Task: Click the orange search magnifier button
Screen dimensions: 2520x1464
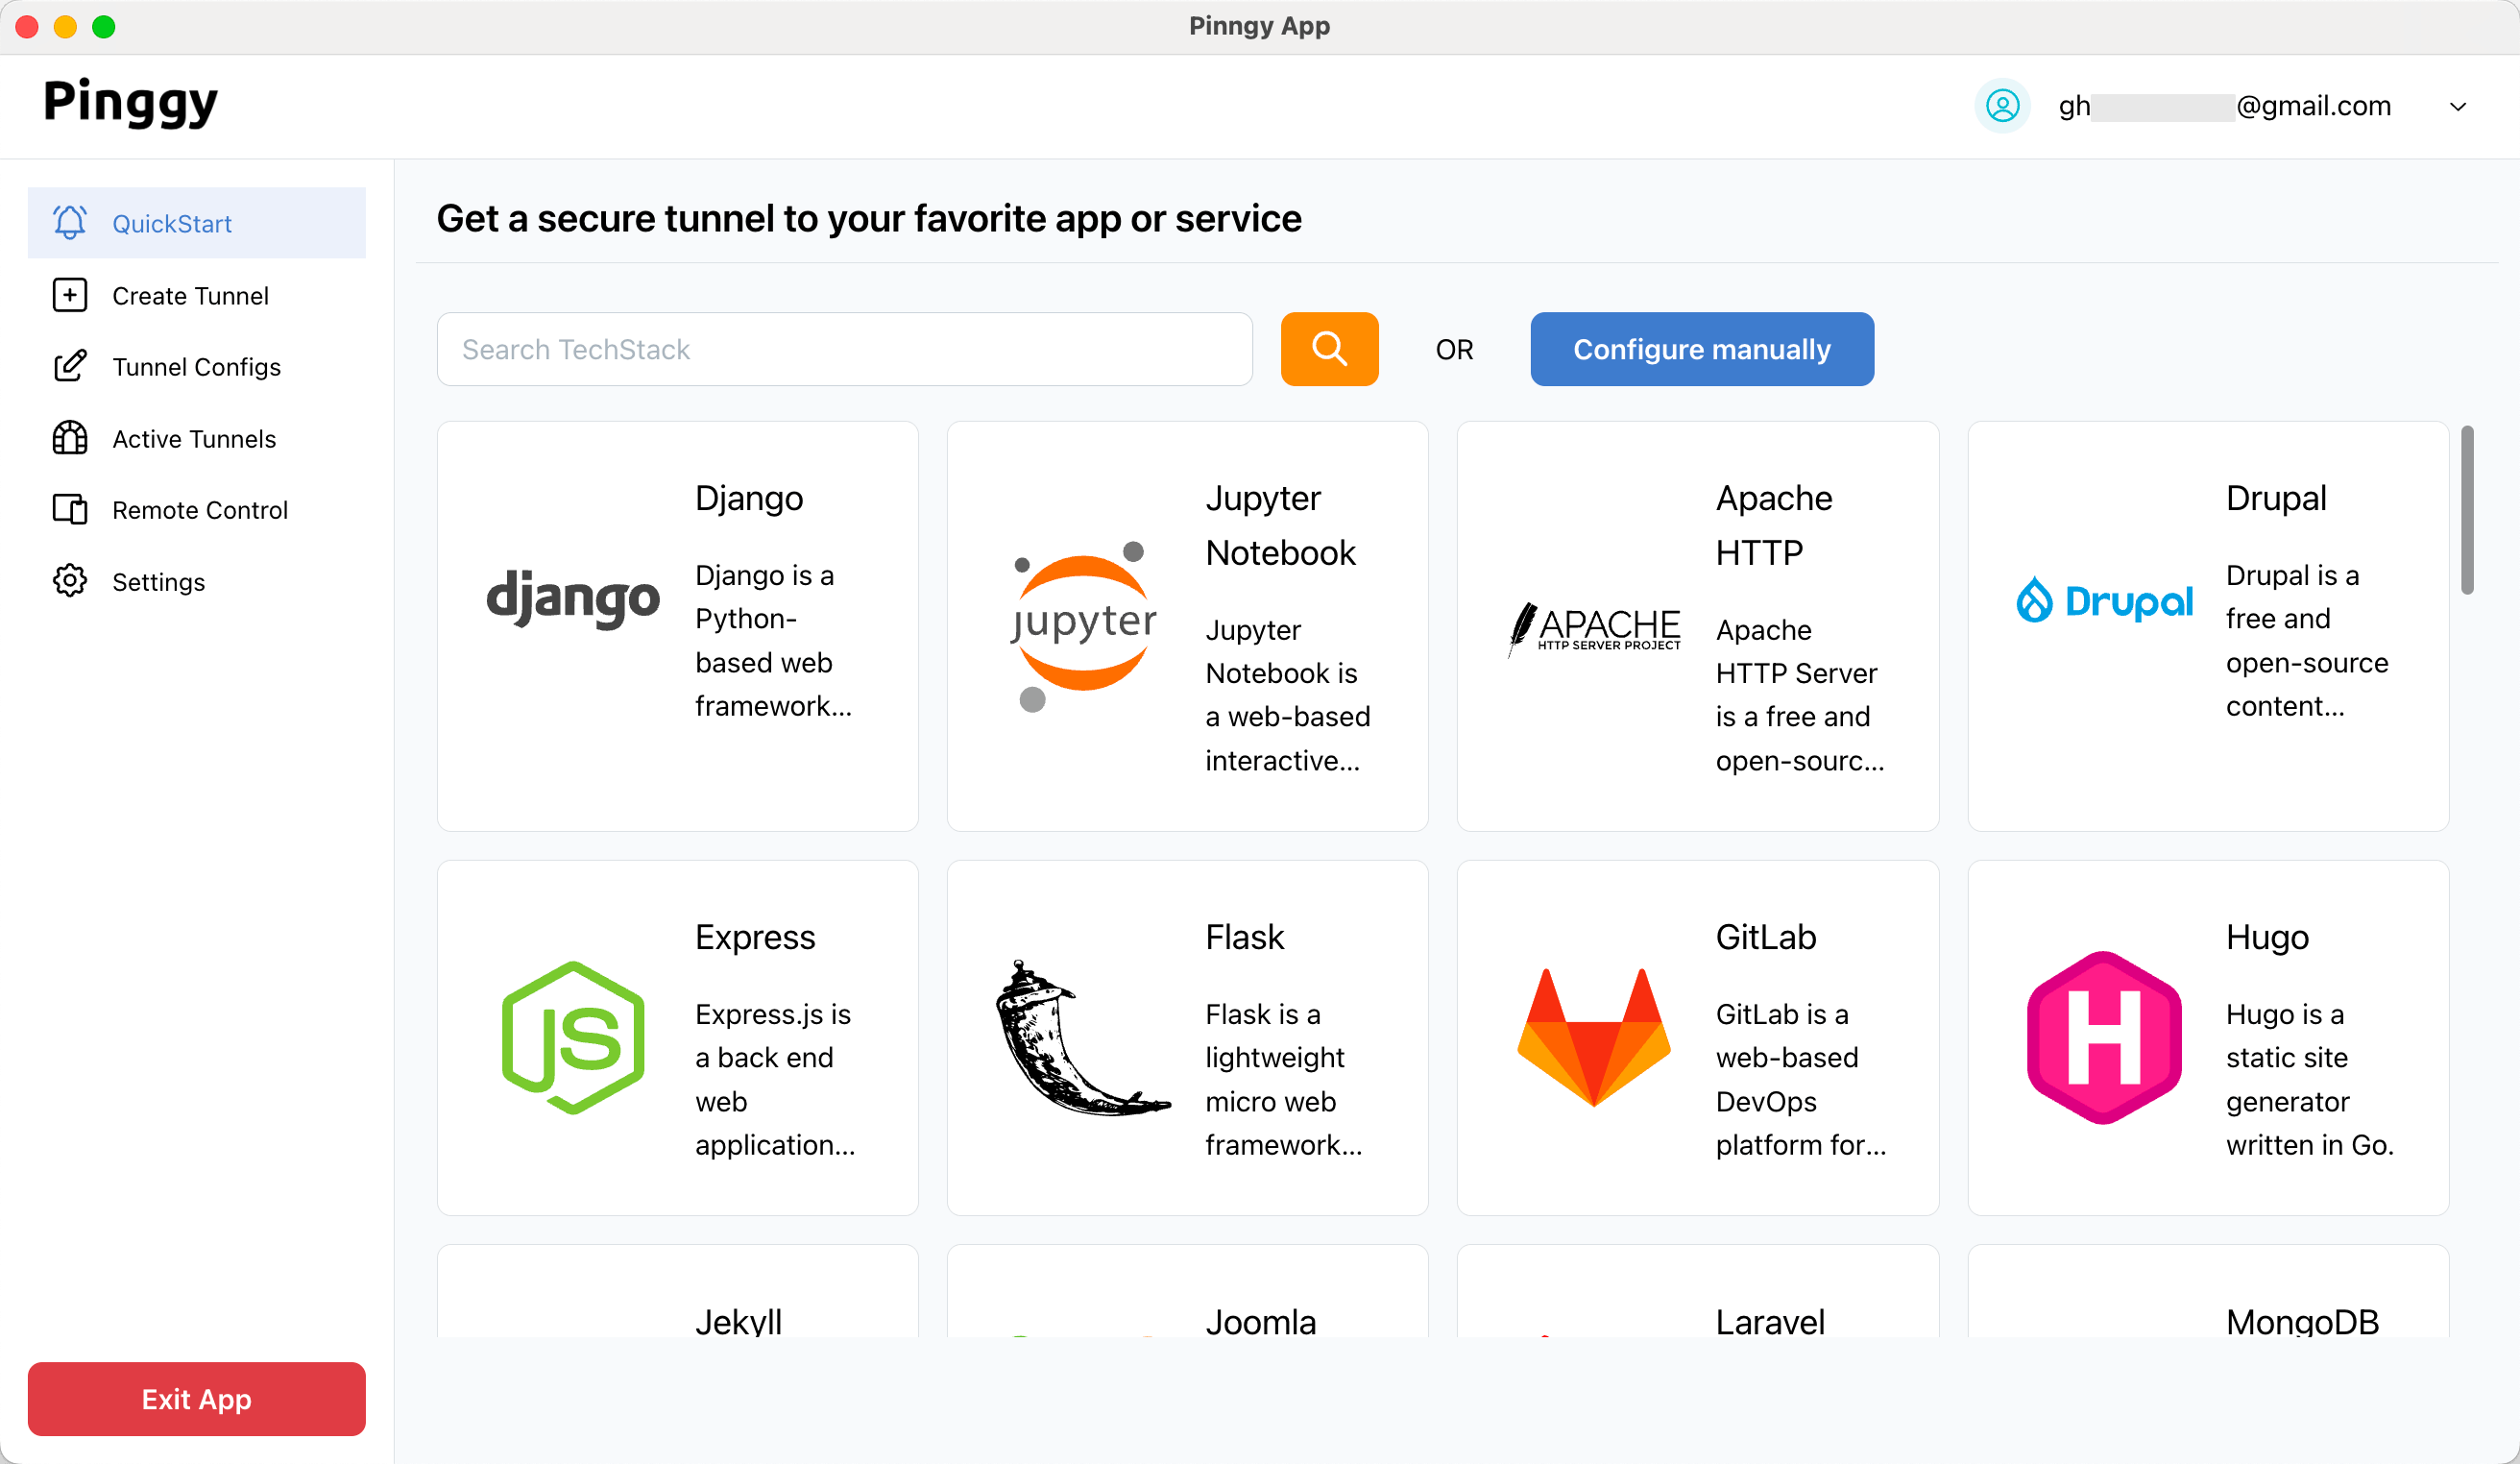Action: [1329, 348]
